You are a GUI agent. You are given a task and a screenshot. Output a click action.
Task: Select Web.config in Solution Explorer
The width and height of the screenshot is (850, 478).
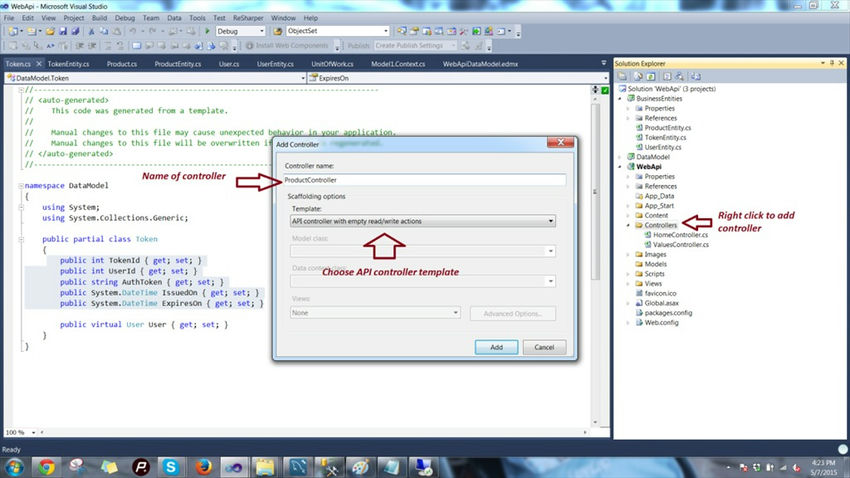tap(661, 322)
